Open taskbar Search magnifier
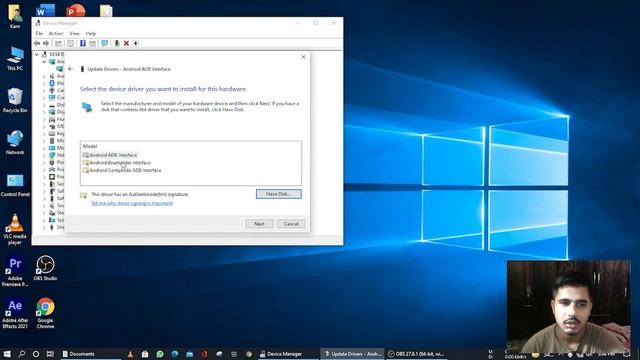The width and height of the screenshot is (640, 360). tap(22, 354)
